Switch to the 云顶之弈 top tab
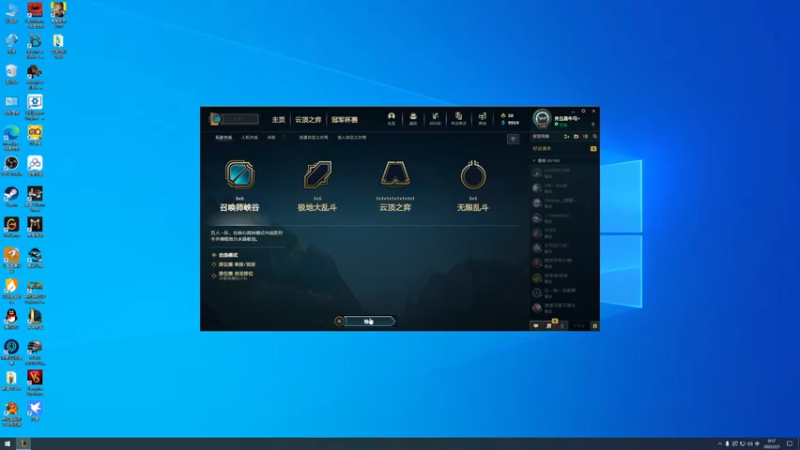The image size is (800, 450). click(x=308, y=119)
